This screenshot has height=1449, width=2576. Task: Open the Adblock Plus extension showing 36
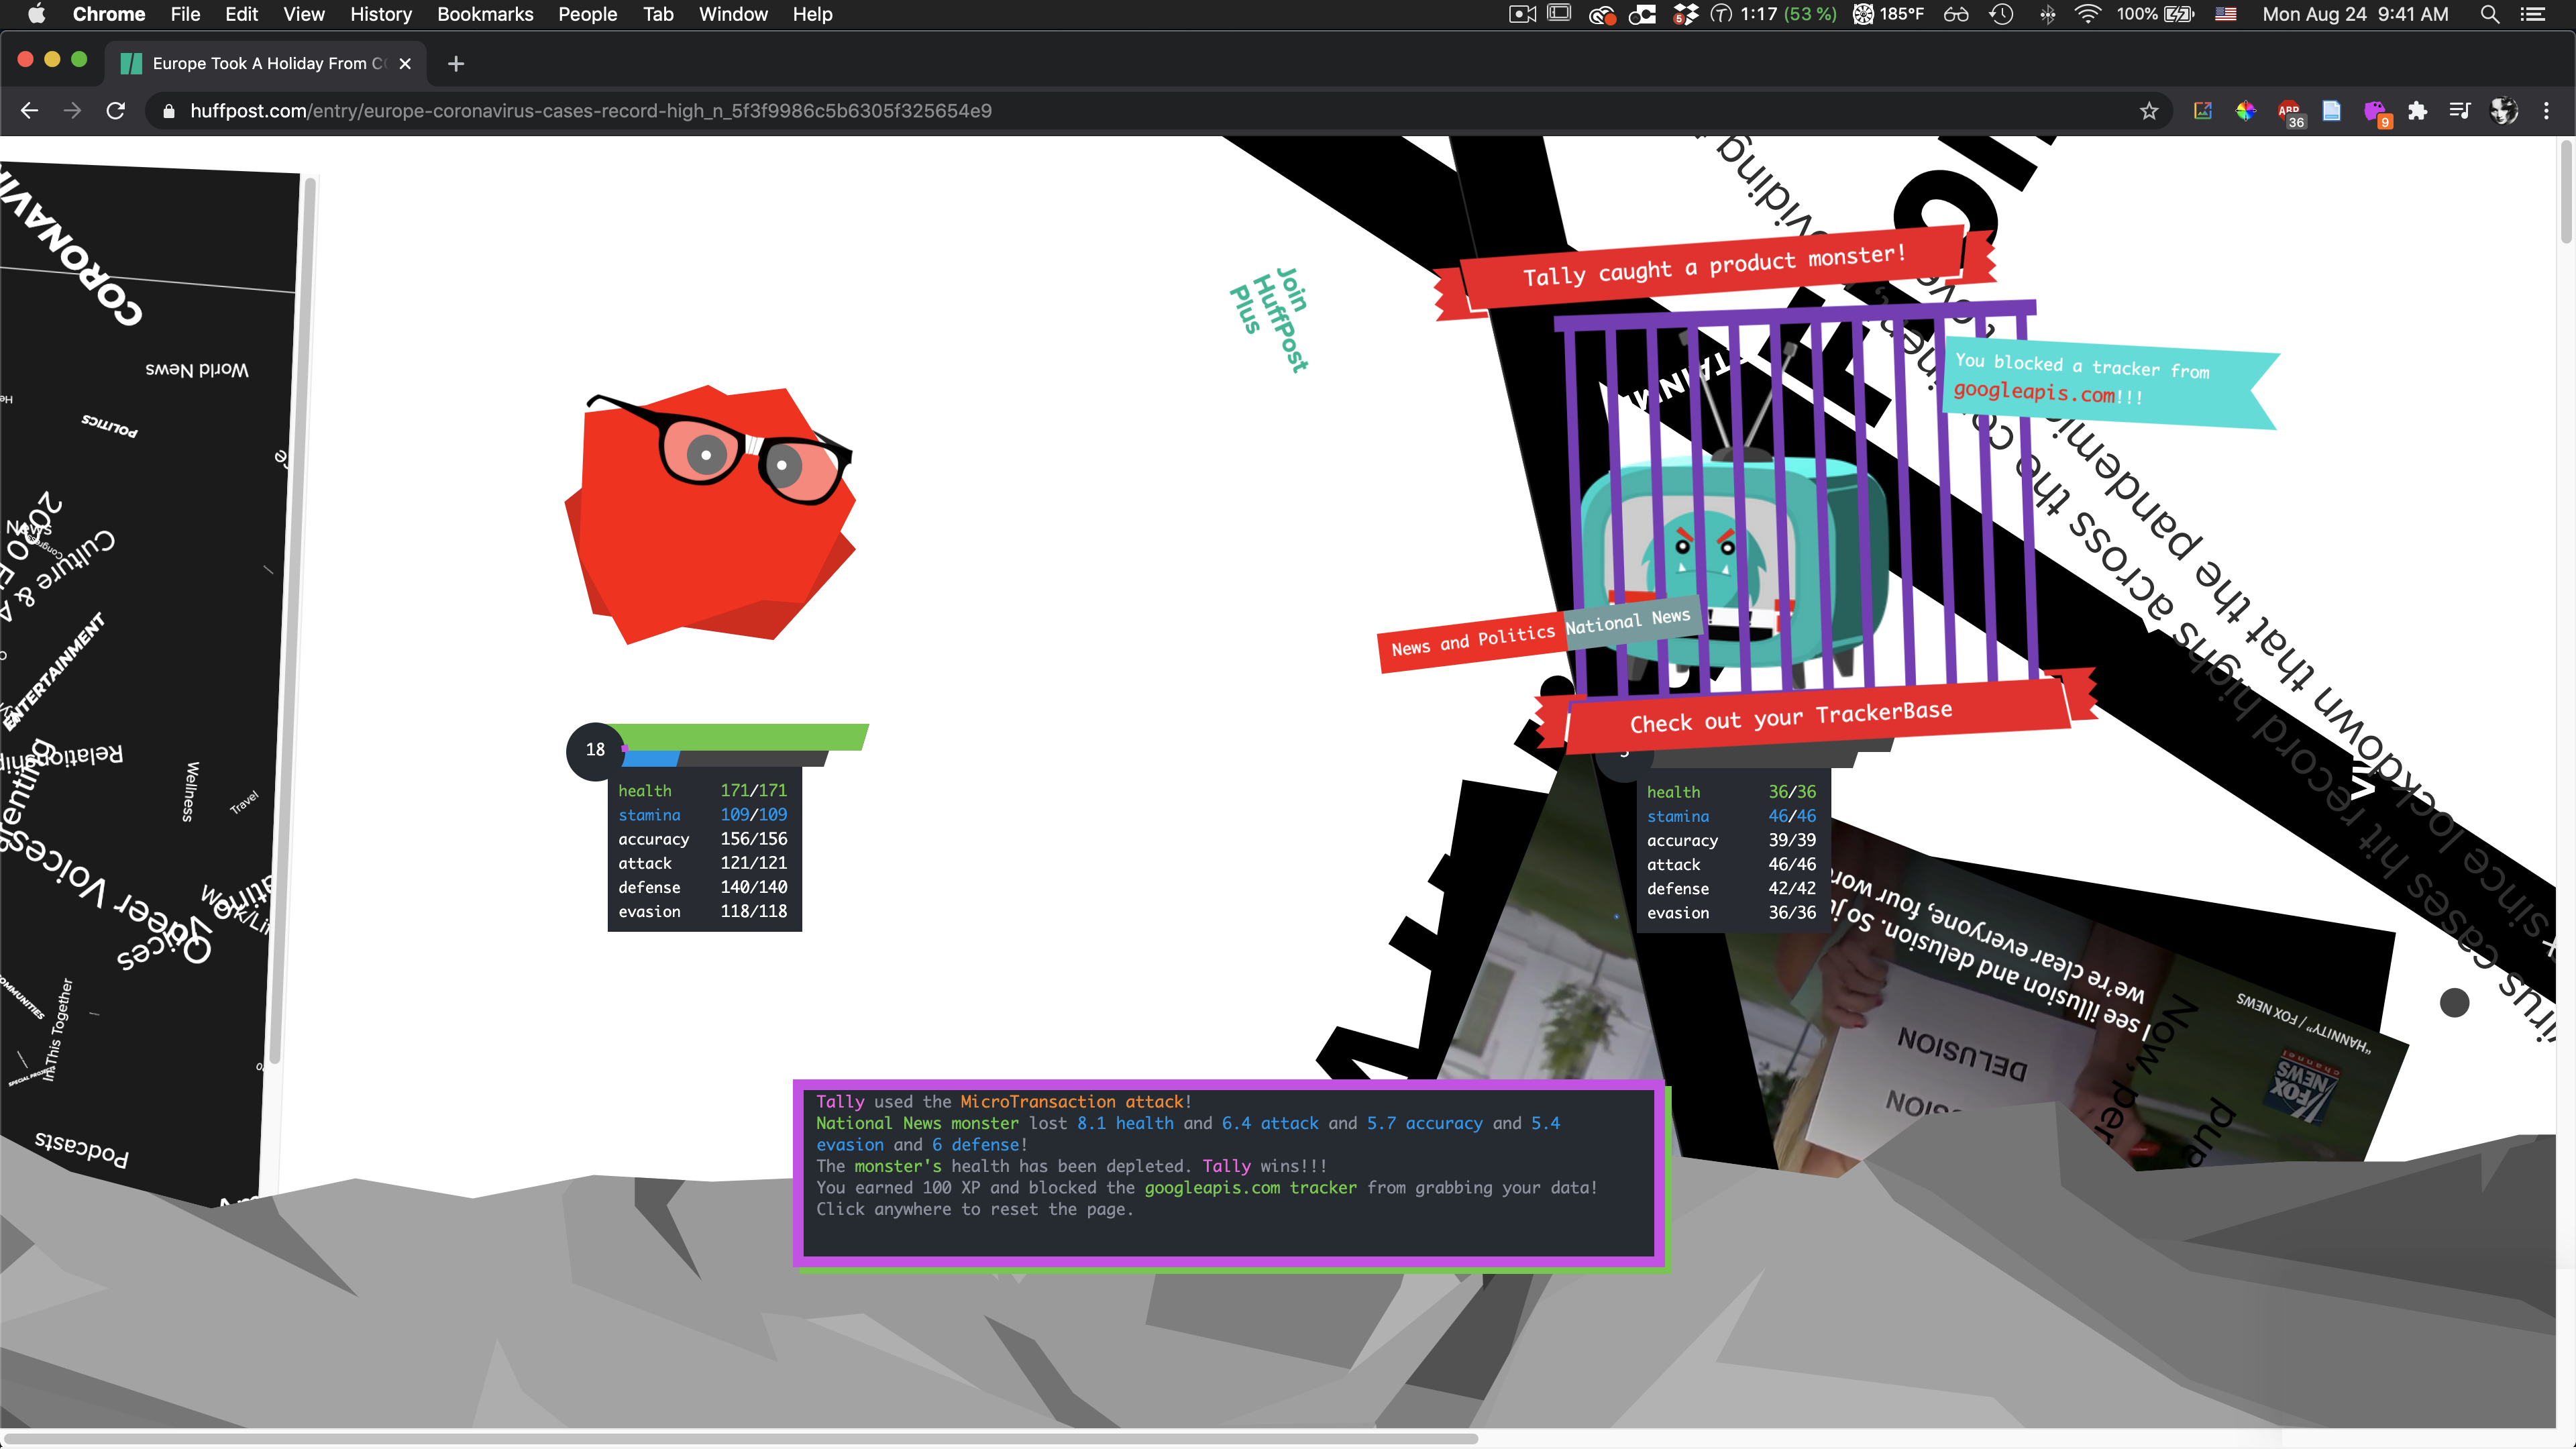2290,113
